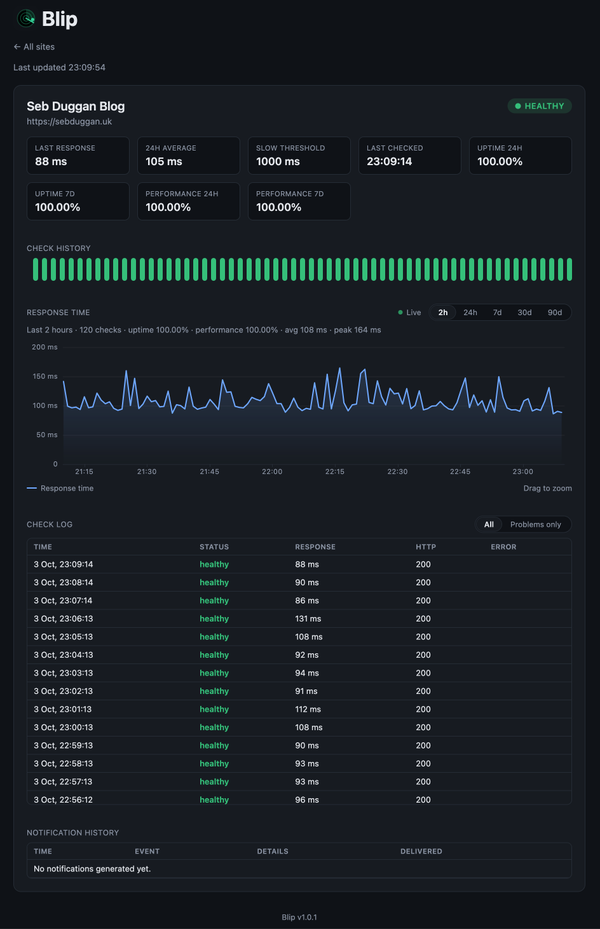Select the 3 Oct, 23:02:13 log row
The width and height of the screenshot is (600, 929).
[299, 691]
